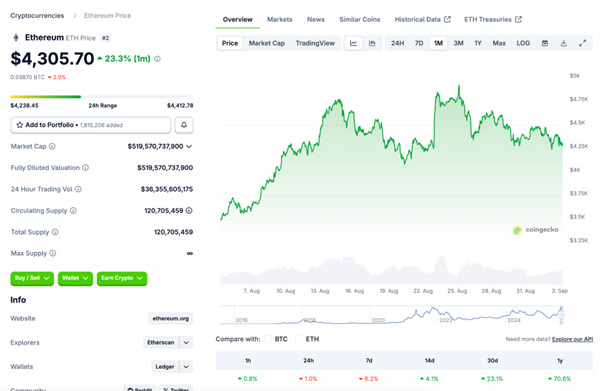
Task: Click info icon next to Circulating Supply value
Action: [189, 210]
